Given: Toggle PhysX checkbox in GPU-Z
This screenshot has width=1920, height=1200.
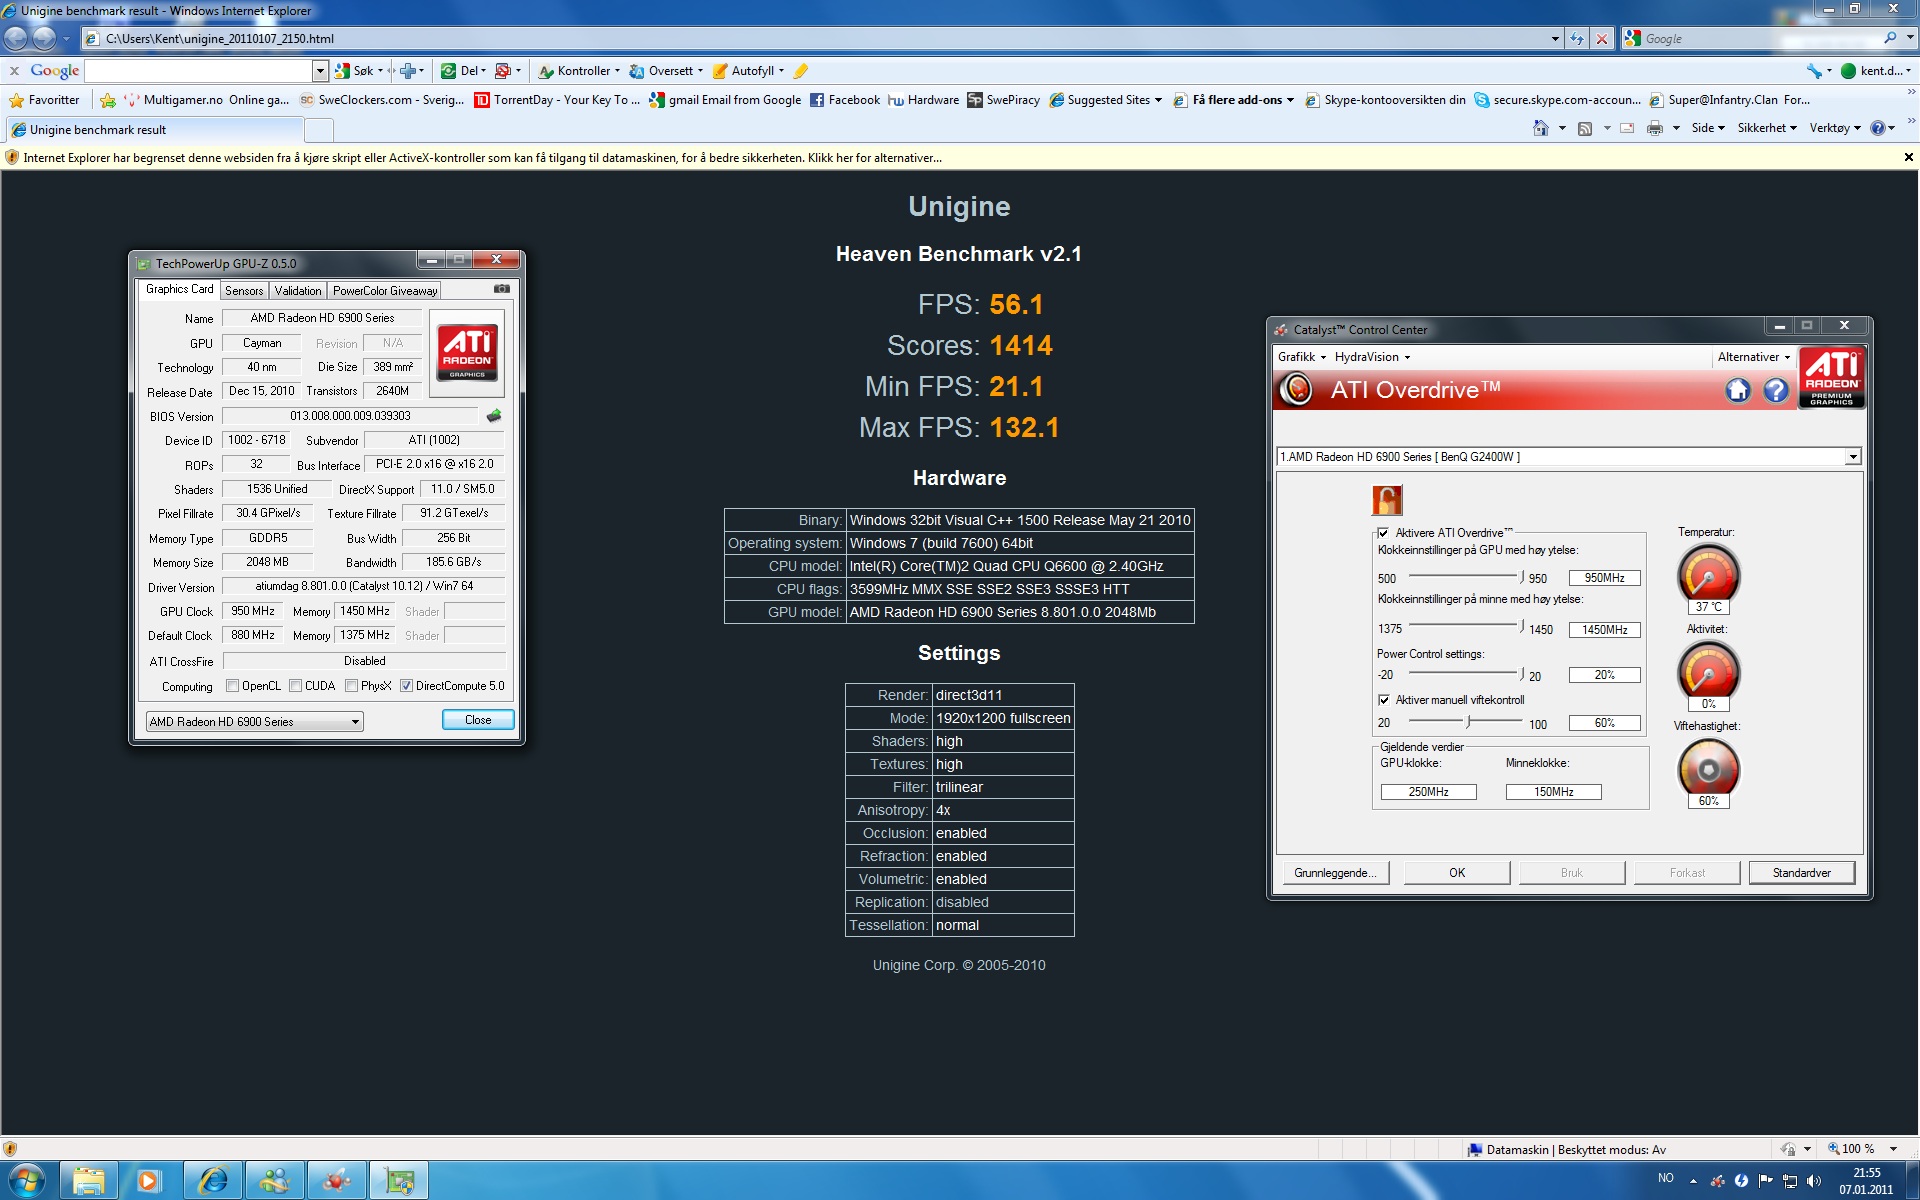Looking at the screenshot, I should [351, 686].
